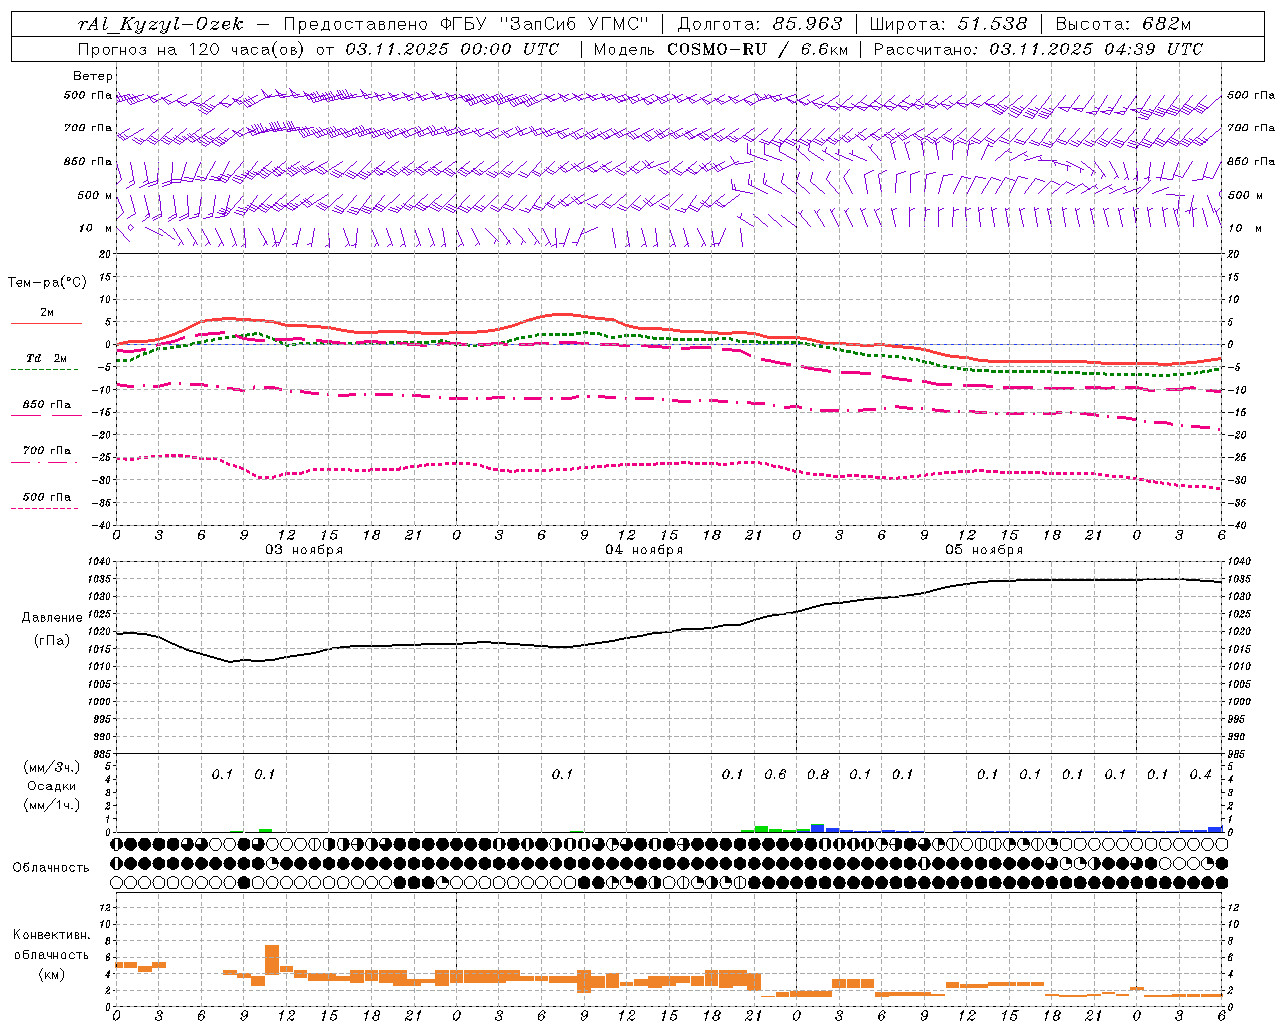Click 1040 on the left pressure axis
Screen dimensions: 1280x1024
tap(101, 562)
